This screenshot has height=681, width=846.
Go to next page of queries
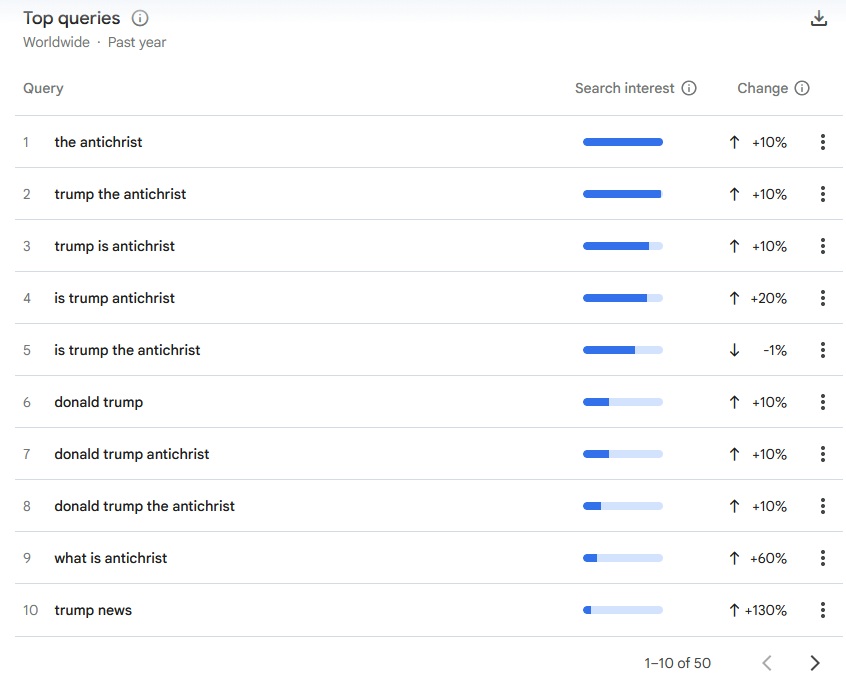tap(815, 663)
